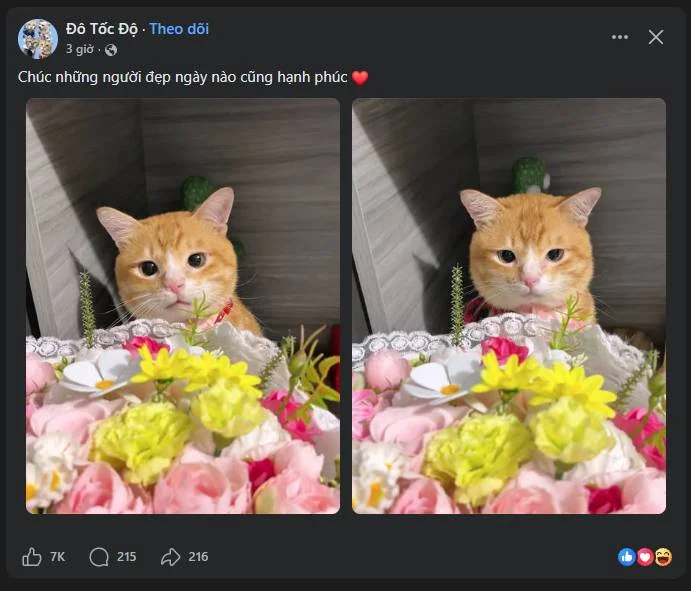View the 215 comments count
The height and width of the screenshot is (591, 691).
(126, 557)
